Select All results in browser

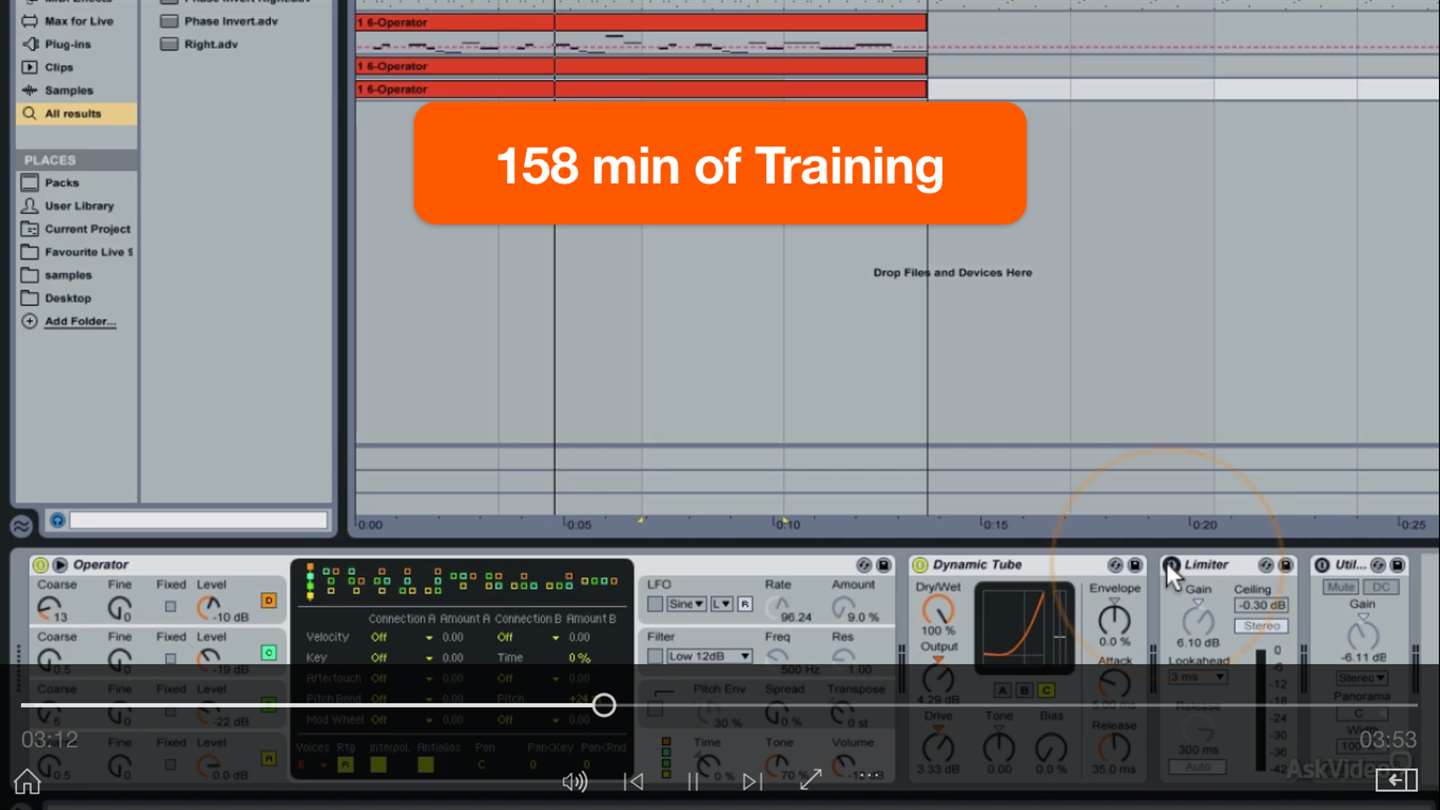click(76, 113)
